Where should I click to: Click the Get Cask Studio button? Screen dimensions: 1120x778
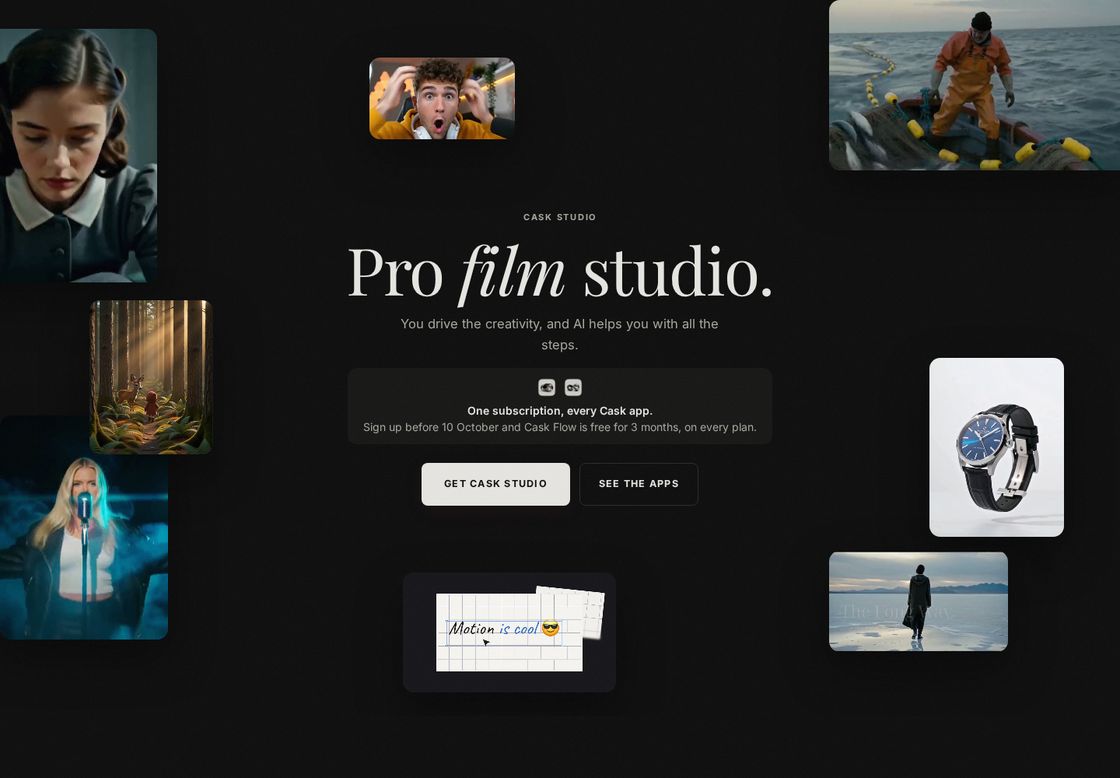pos(495,484)
